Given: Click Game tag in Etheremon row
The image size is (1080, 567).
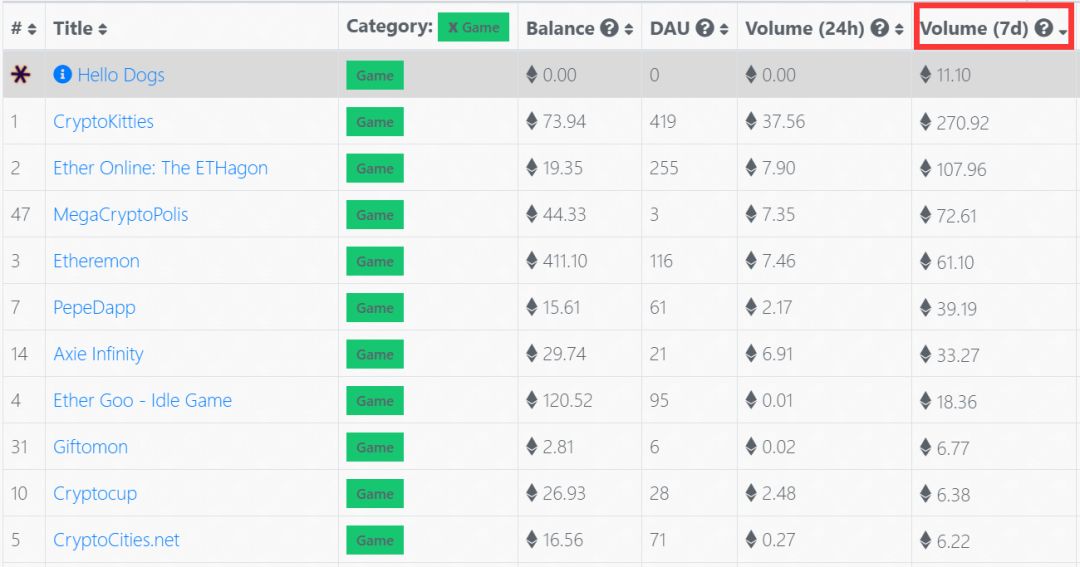Looking at the screenshot, I should [375, 261].
